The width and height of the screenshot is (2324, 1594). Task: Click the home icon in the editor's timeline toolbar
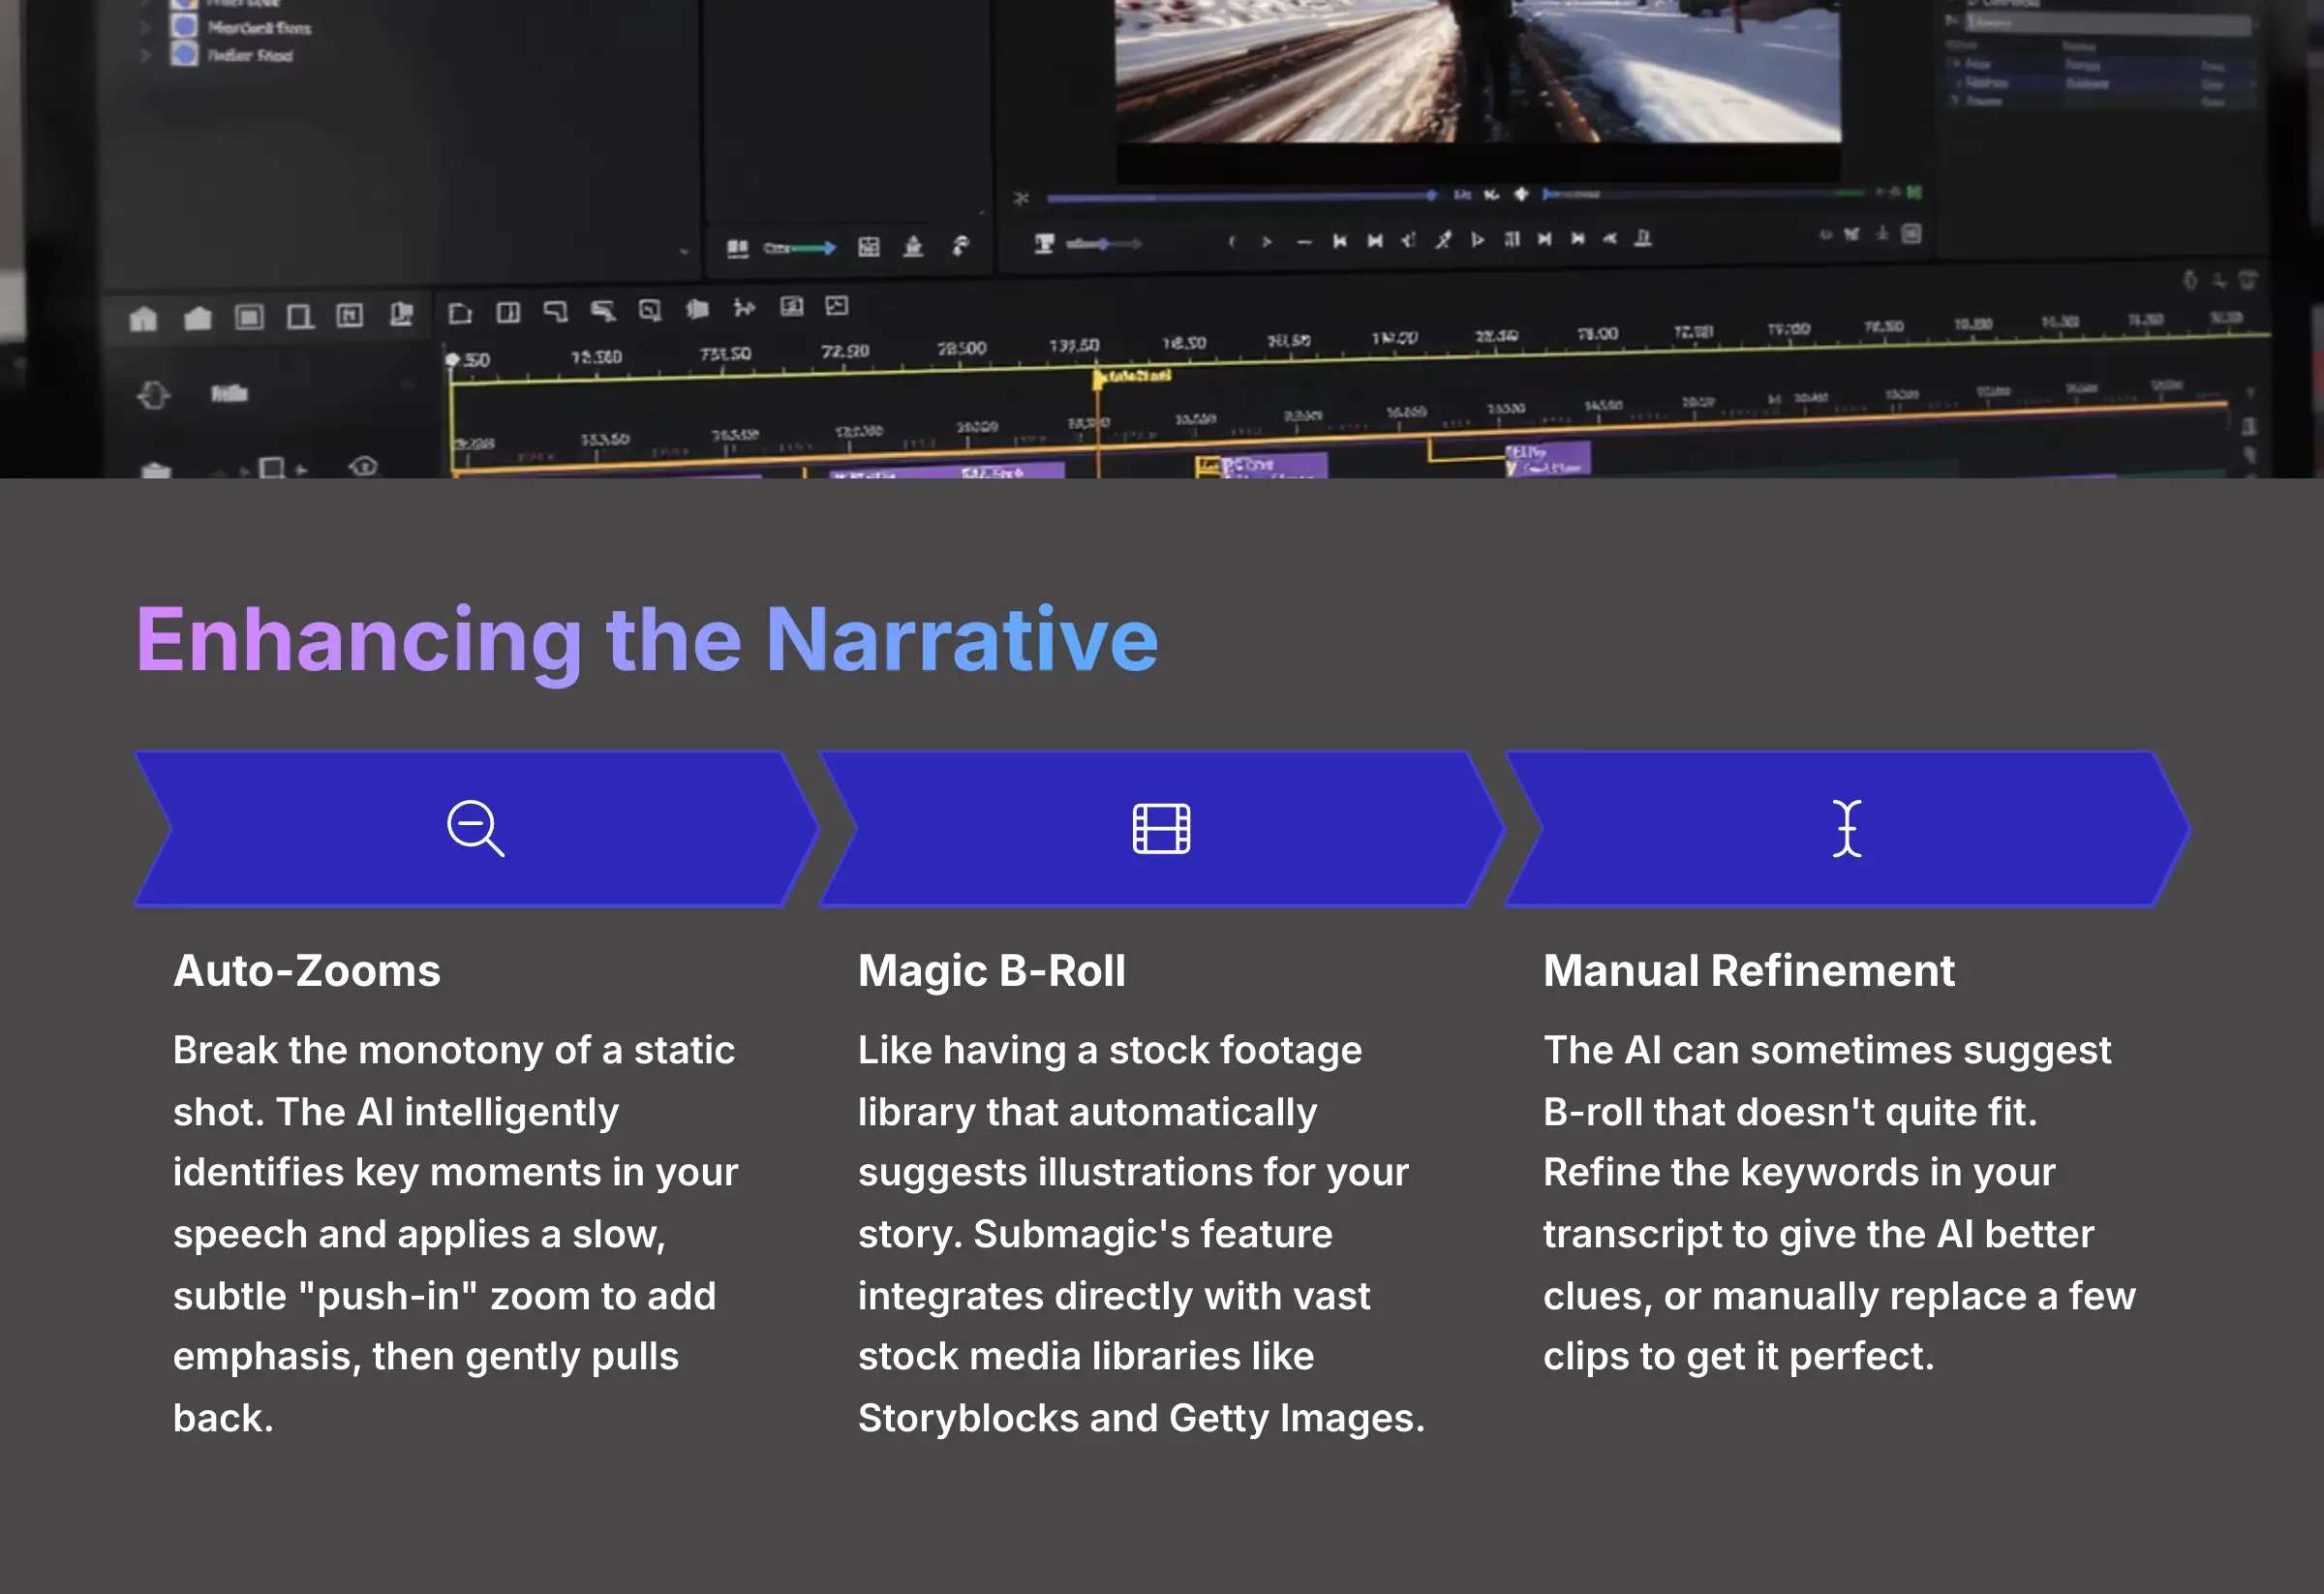click(143, 319)
